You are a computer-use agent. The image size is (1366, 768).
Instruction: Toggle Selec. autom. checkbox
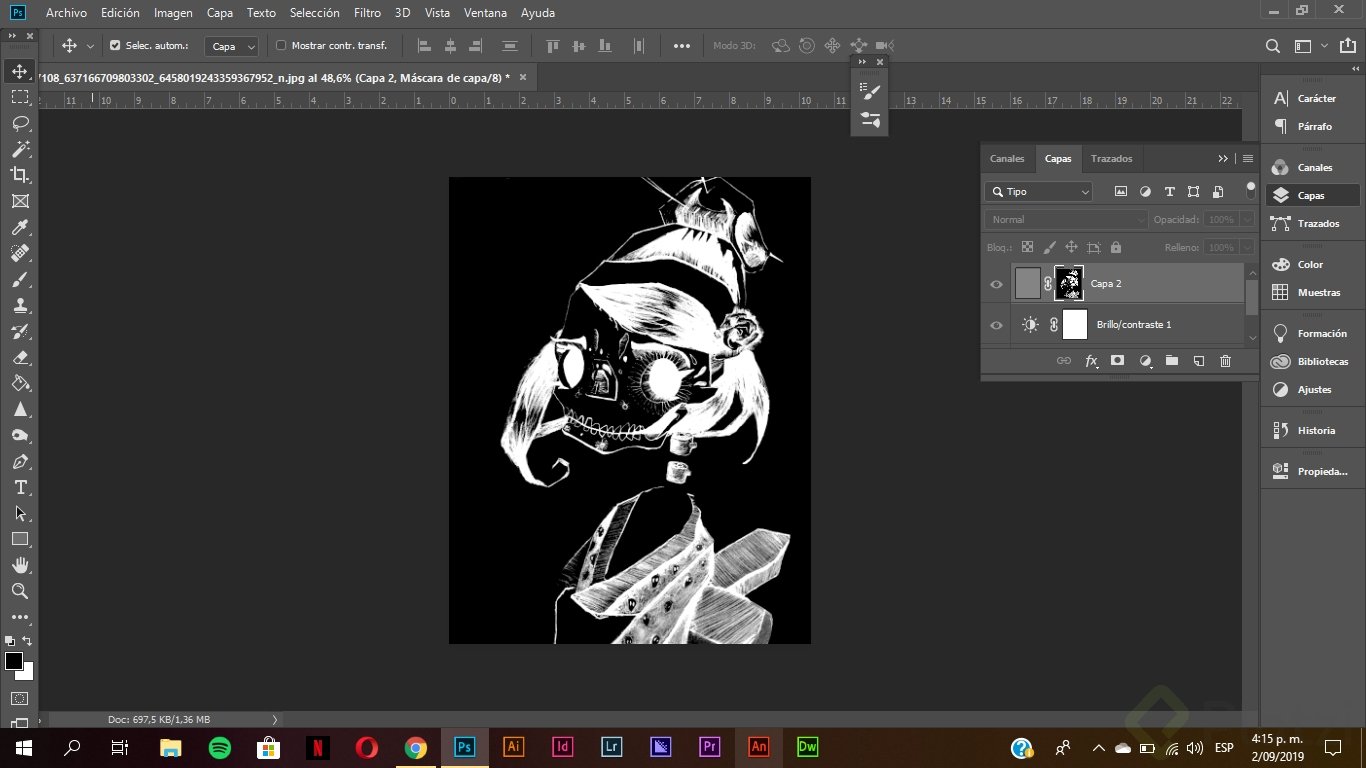115,46
